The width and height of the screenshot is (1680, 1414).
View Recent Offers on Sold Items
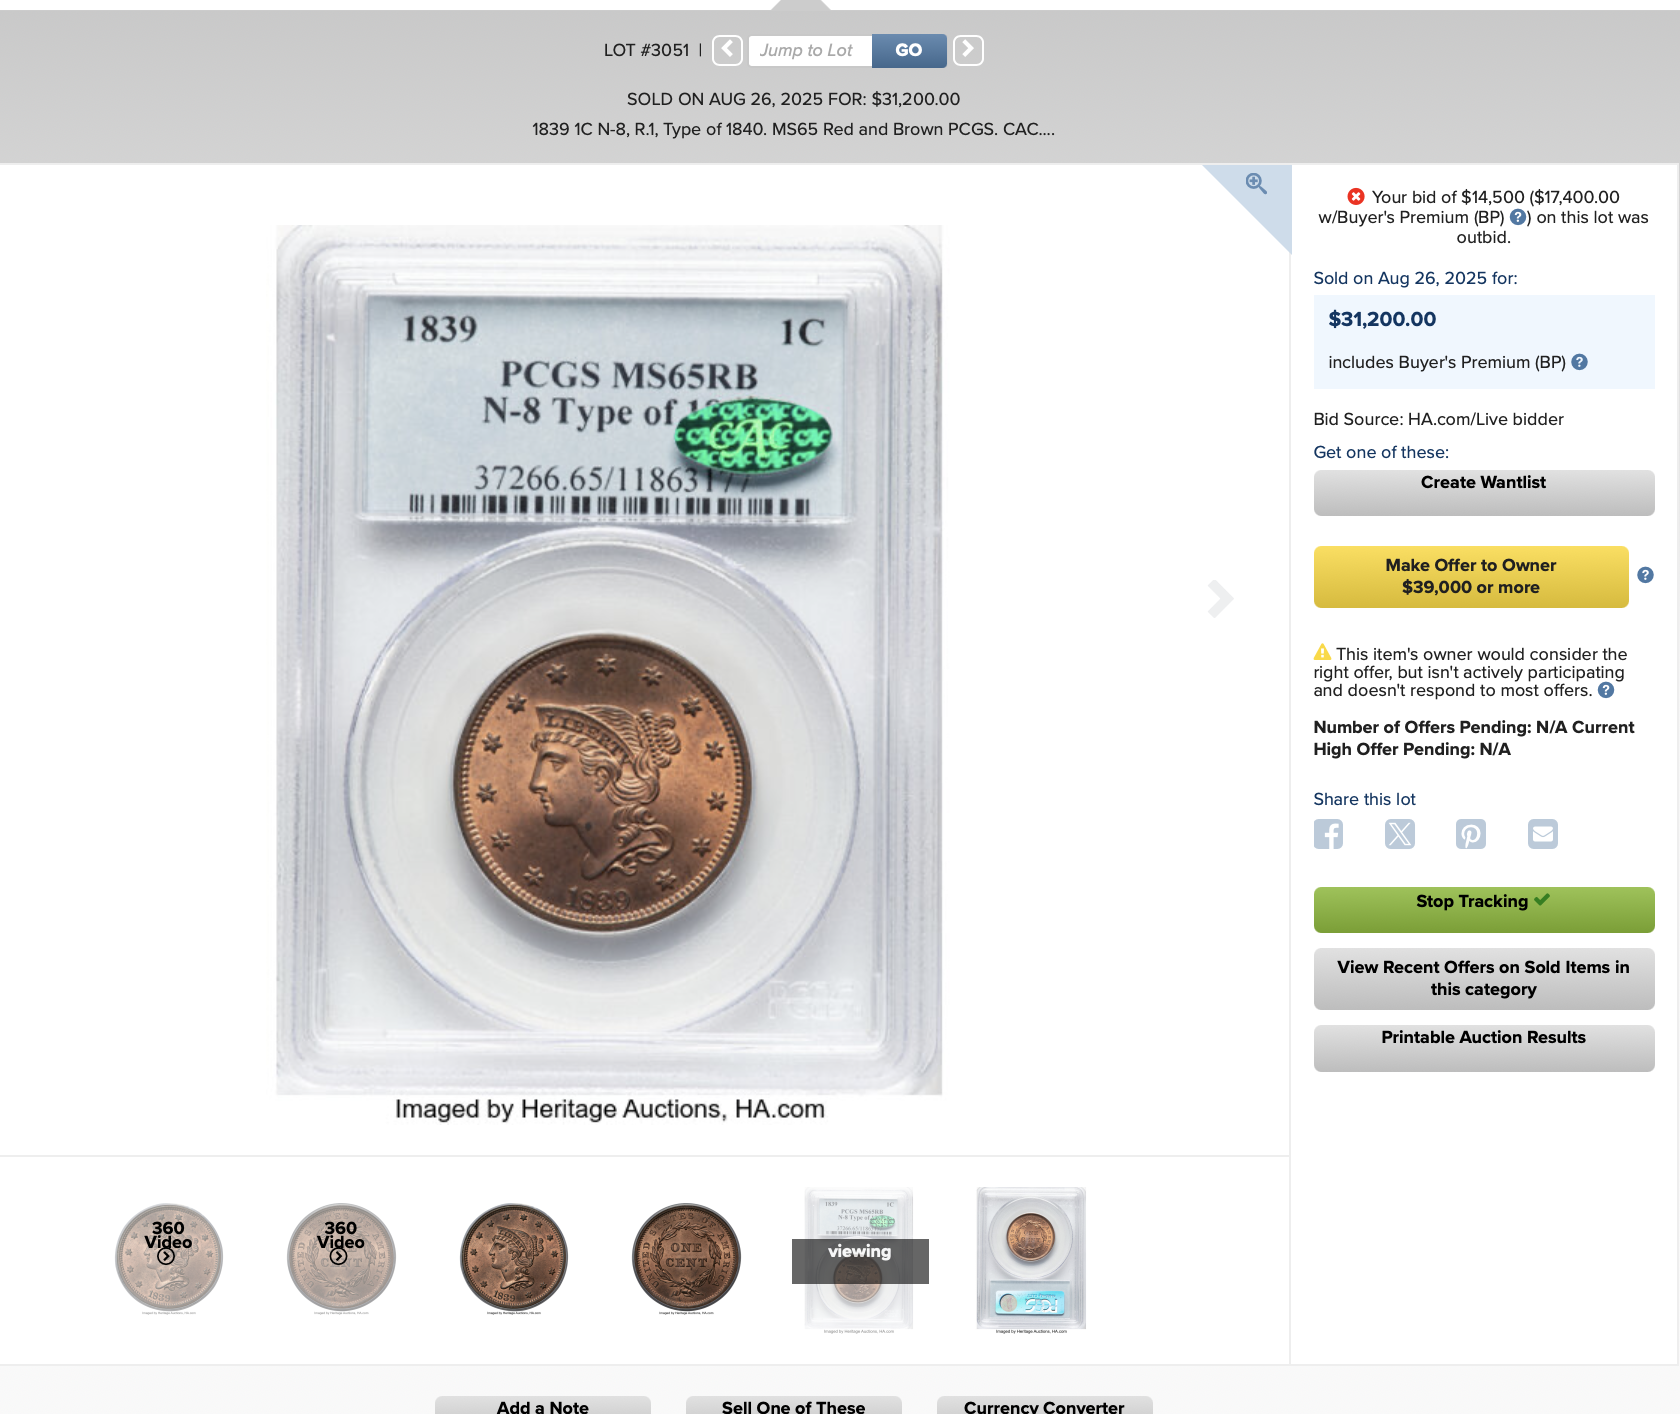(x=1484, y=979)
